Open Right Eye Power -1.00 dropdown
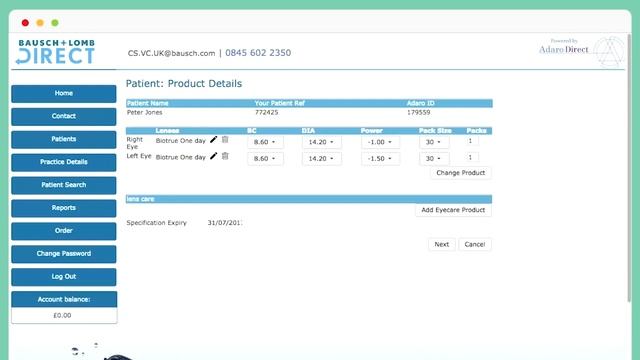Image resolution: width=640 pixels, height=360 pixels. pos(380,142)
